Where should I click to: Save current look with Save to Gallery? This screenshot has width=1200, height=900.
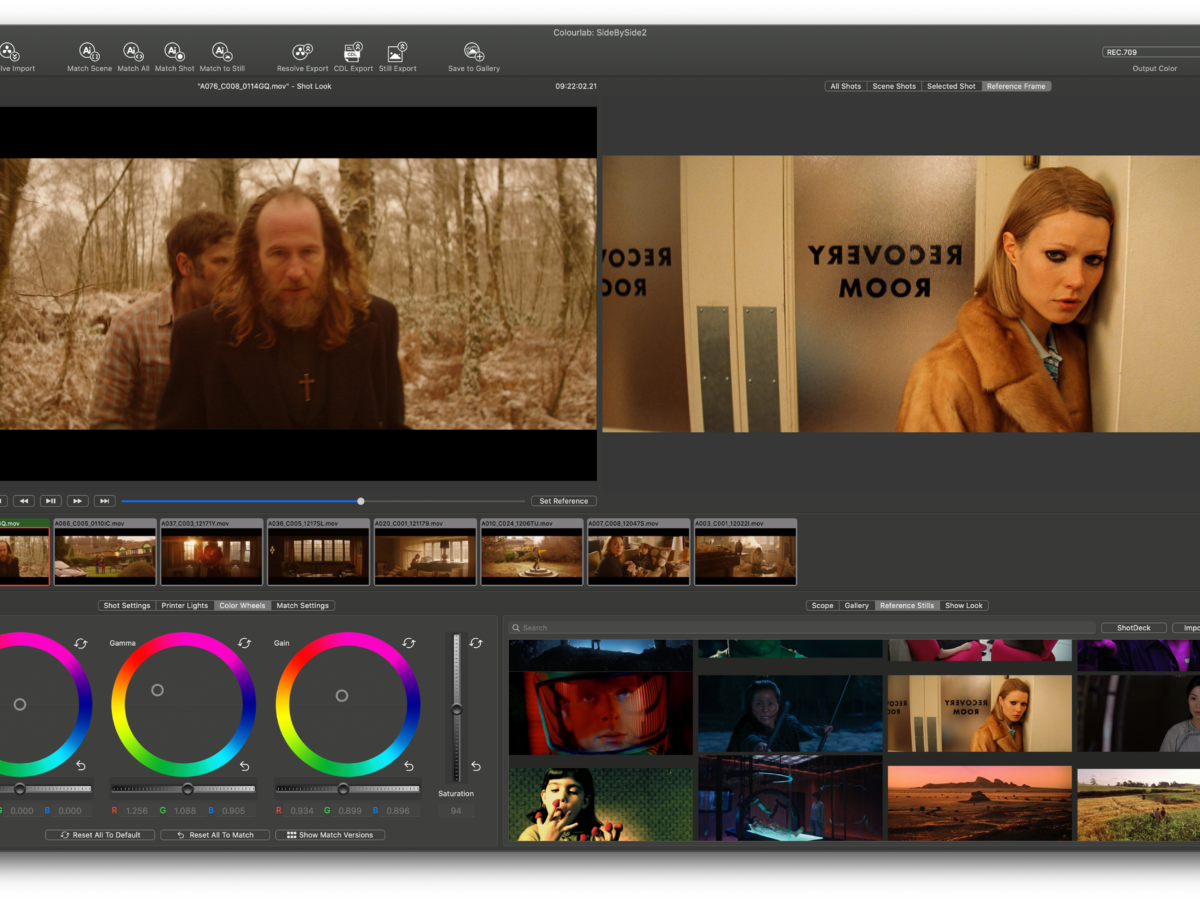coord(473,52)
